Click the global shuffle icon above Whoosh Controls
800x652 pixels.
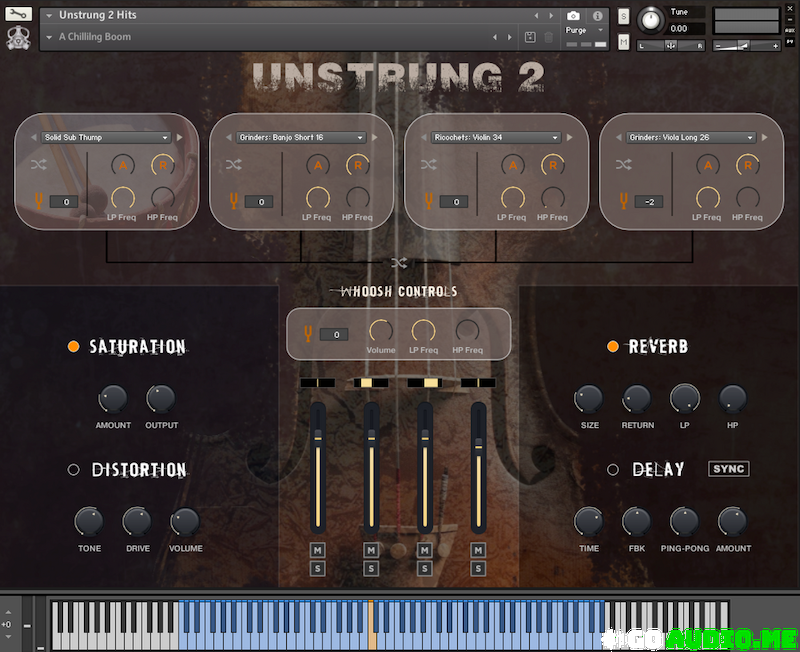(399, 263)
